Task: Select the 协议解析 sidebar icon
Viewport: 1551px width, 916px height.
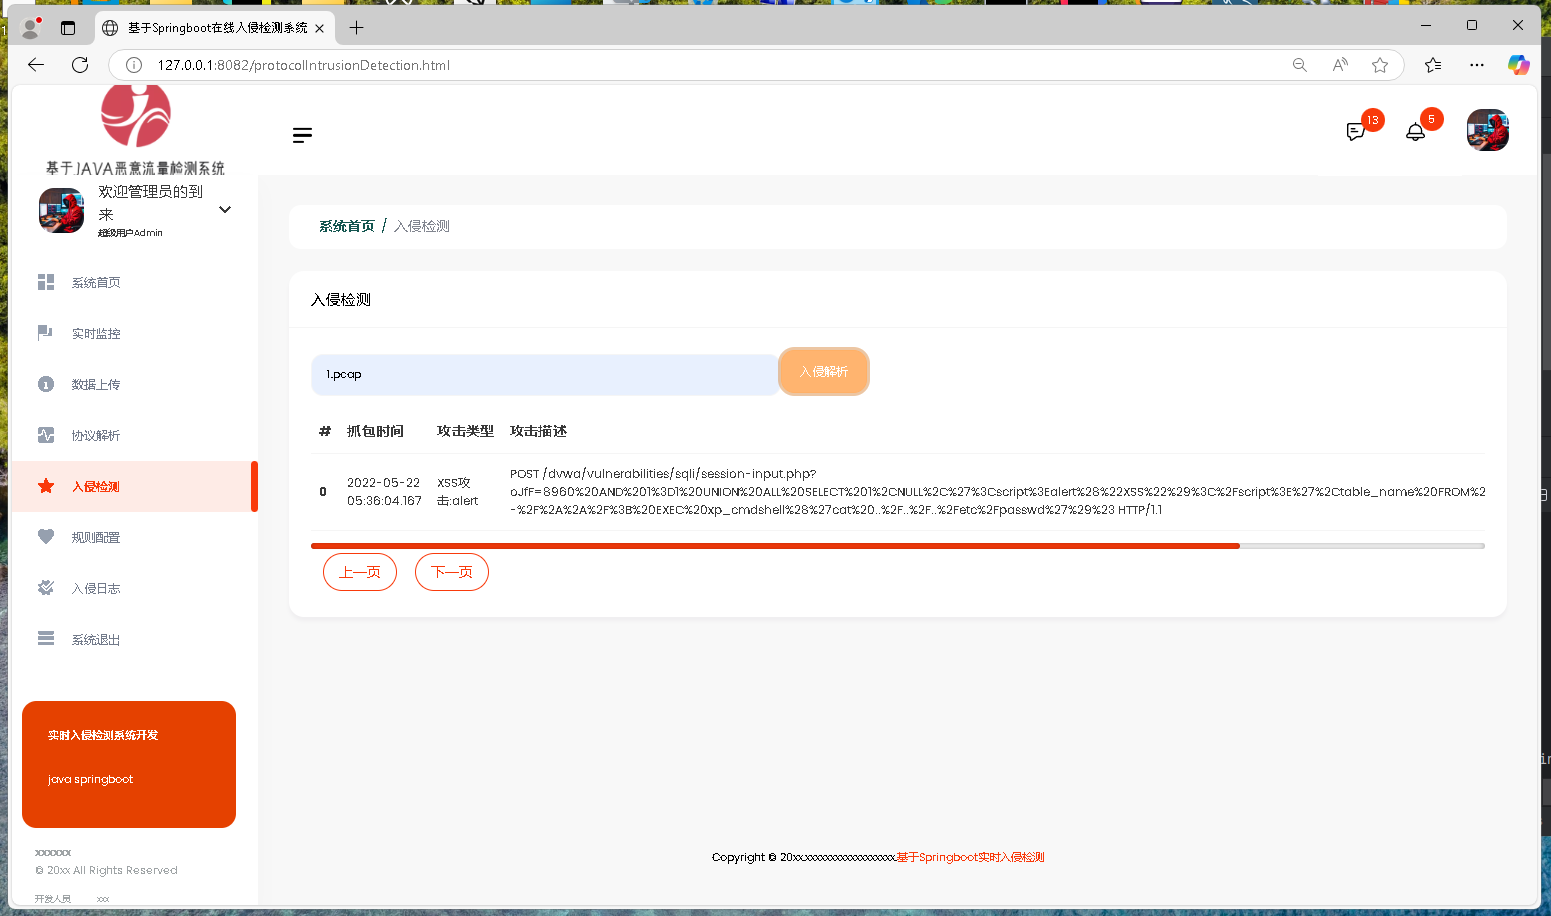Action: click(45, 435)
